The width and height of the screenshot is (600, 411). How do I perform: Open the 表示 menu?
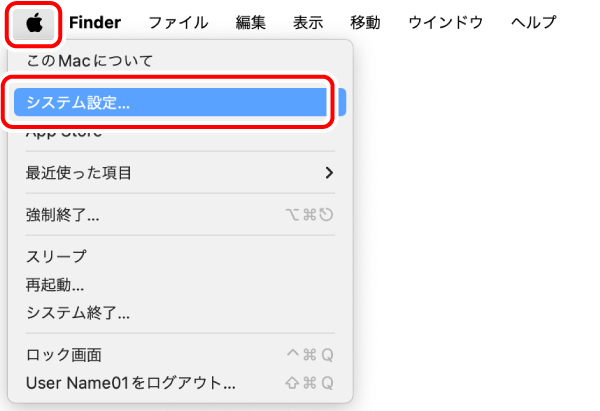click(308, 23)
